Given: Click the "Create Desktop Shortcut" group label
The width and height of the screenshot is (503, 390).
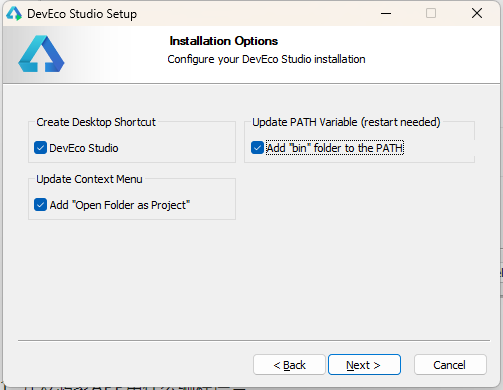Looking at the screenshot, I should [x=96, y=122].
